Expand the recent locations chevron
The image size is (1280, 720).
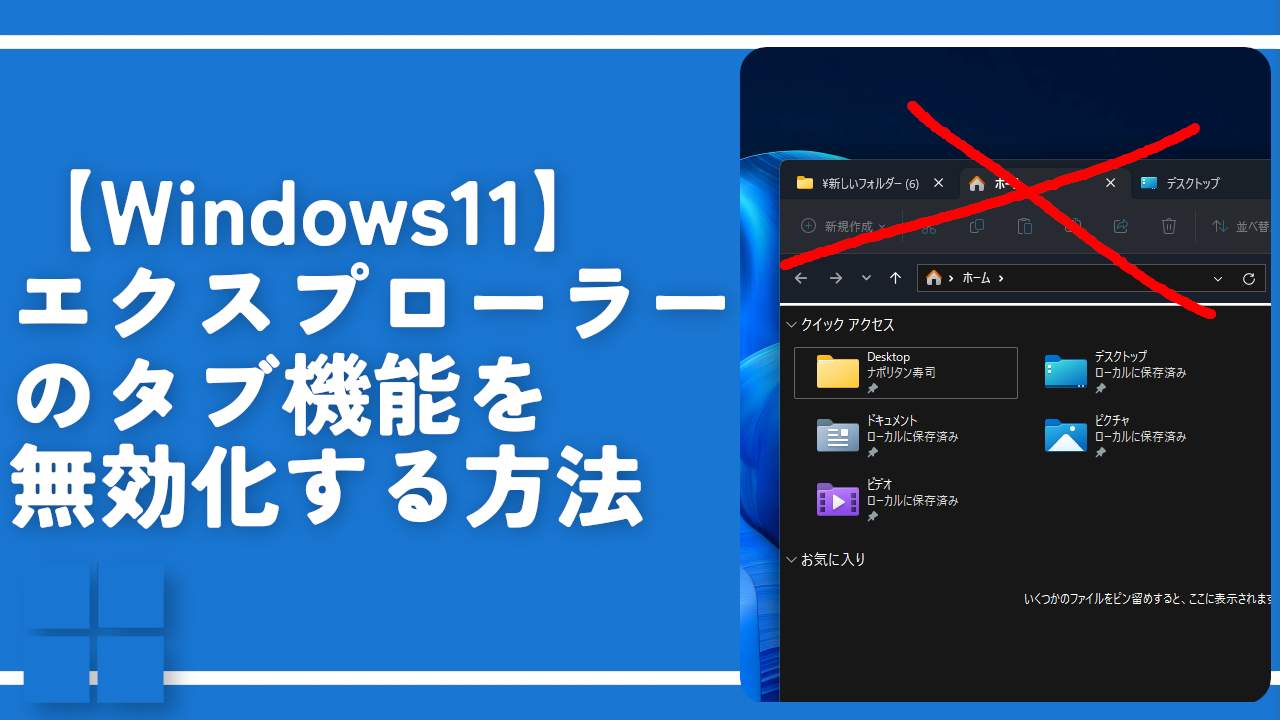tap(866, 278)
